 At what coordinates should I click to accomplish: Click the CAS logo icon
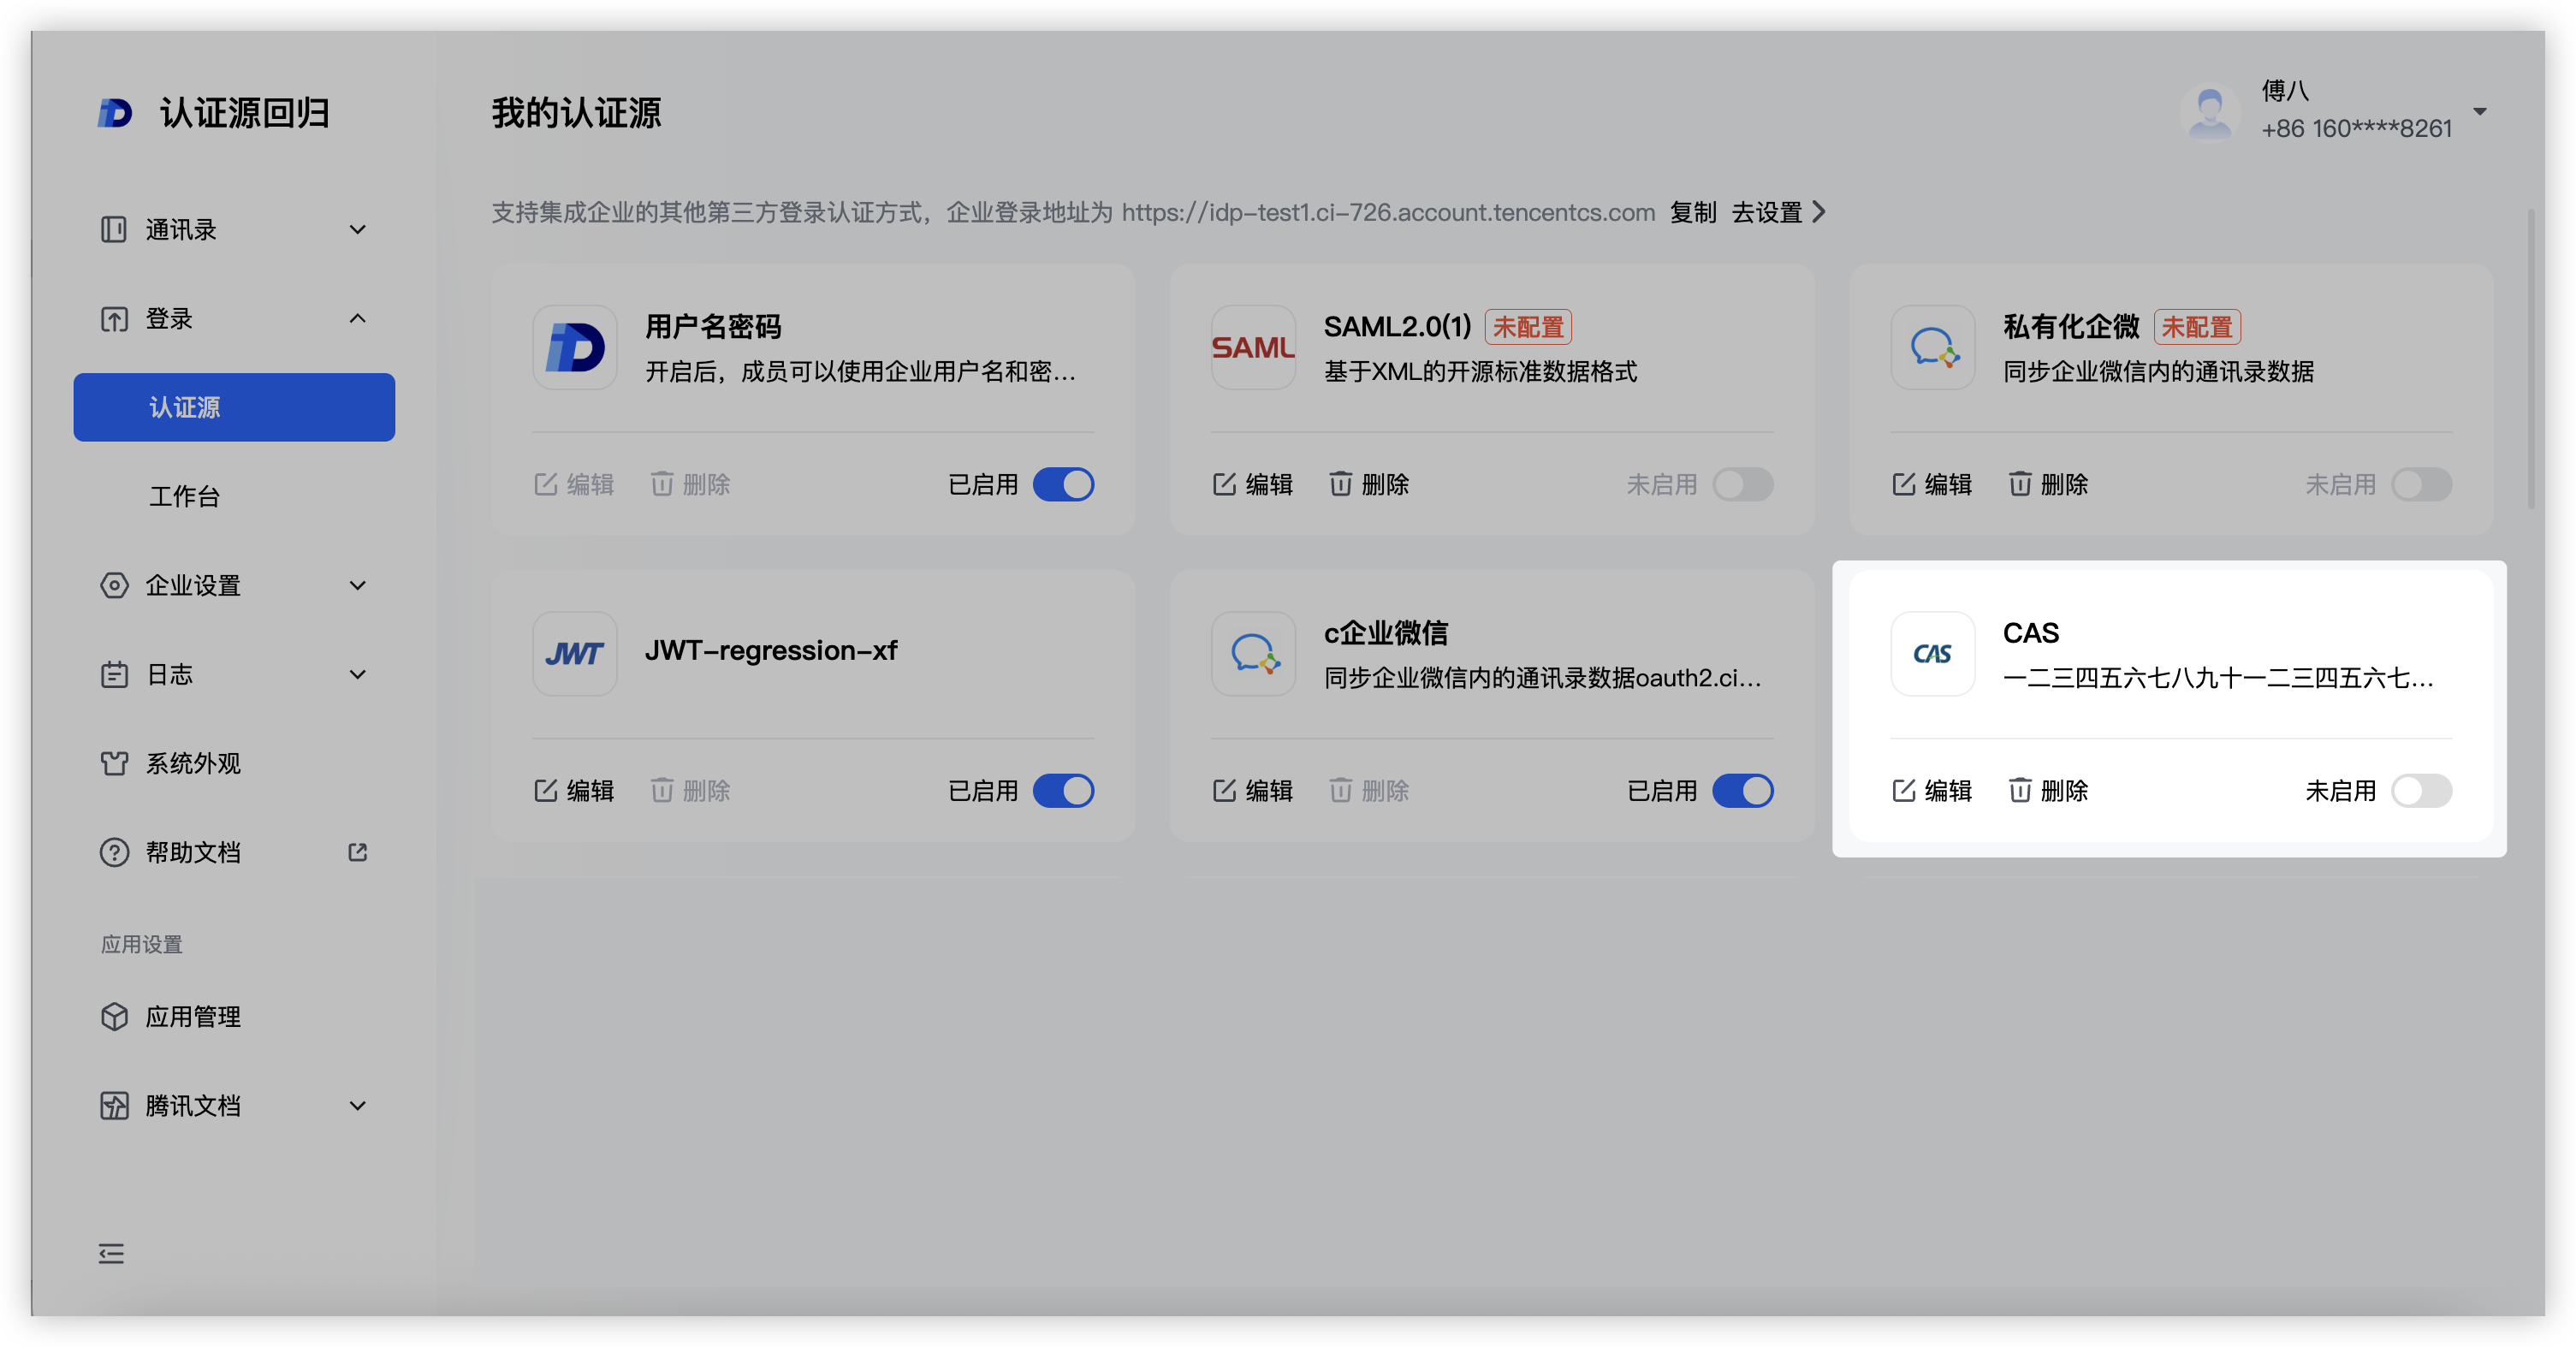[x=1932, y=654]
